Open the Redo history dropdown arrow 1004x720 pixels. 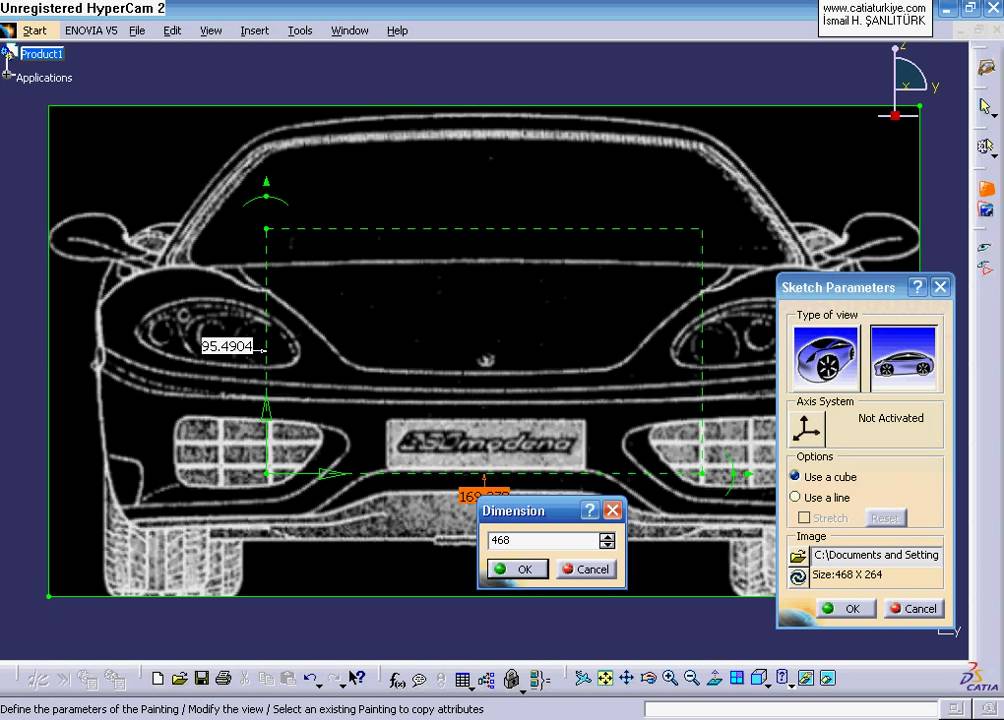click(343, 685)
